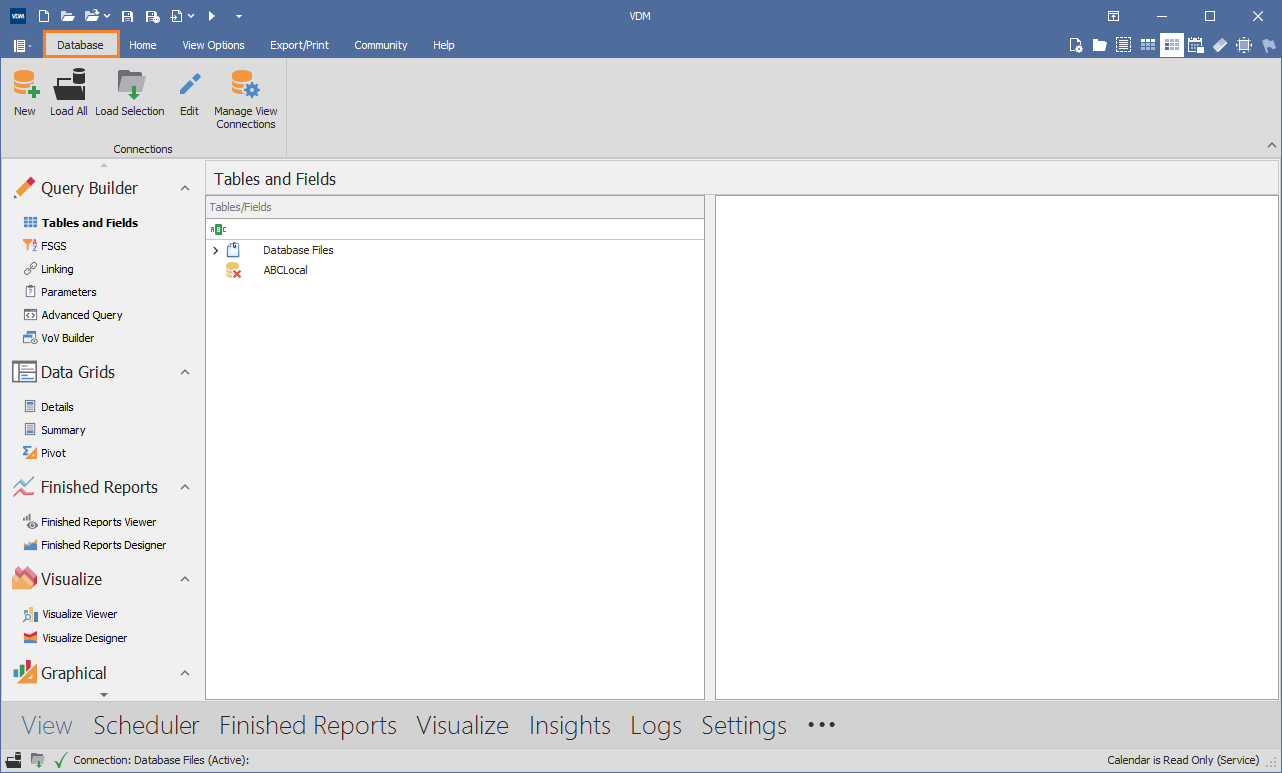Click the sidebar scroll-down arrow

[103, 694]
